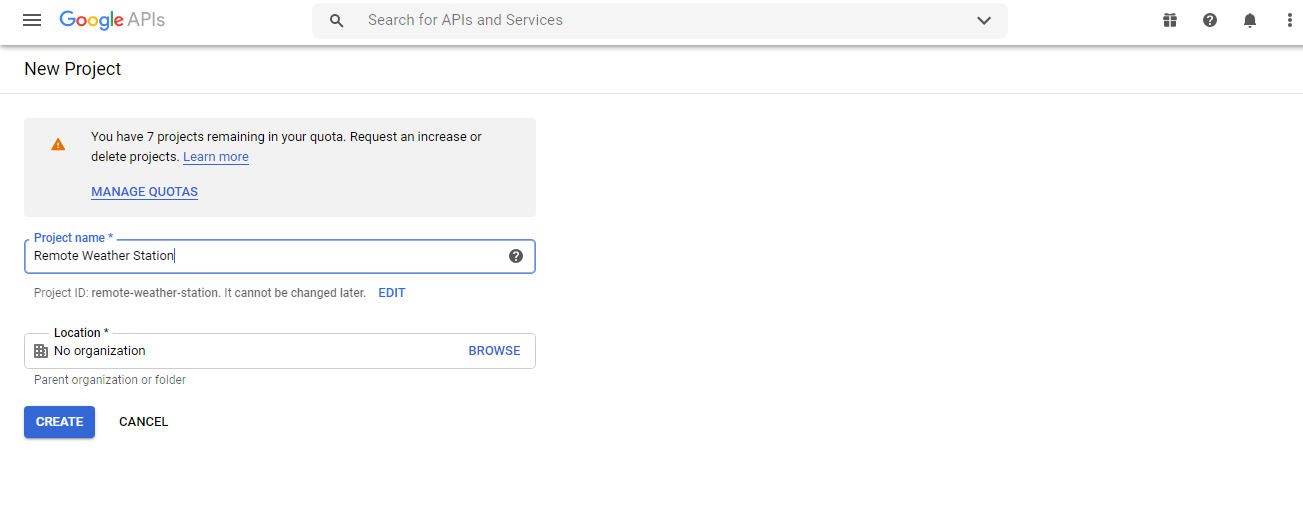Open the gift icon in the header
The width and height of the screenshot is (1303, 526).
1170,20
